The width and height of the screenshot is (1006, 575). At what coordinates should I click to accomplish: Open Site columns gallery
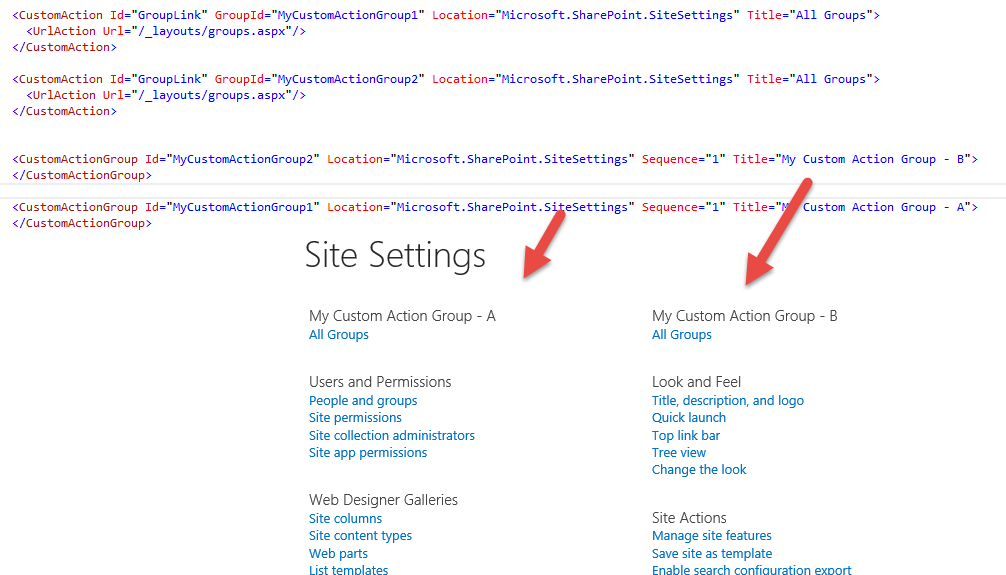coord(345,519)
